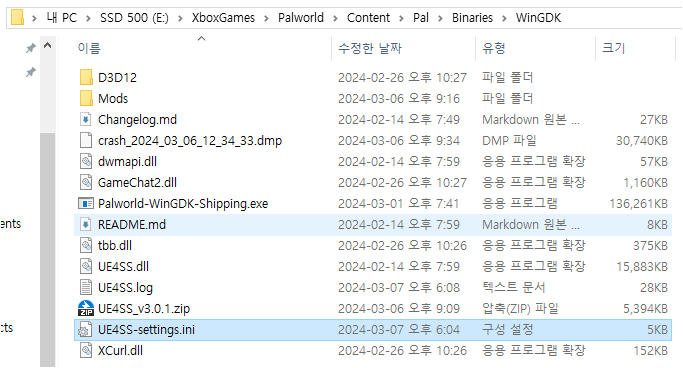The image size is (683, 368).
Task: Select UE4SS_v3.0.1.zip file name
Action: [x=144, y=309]
